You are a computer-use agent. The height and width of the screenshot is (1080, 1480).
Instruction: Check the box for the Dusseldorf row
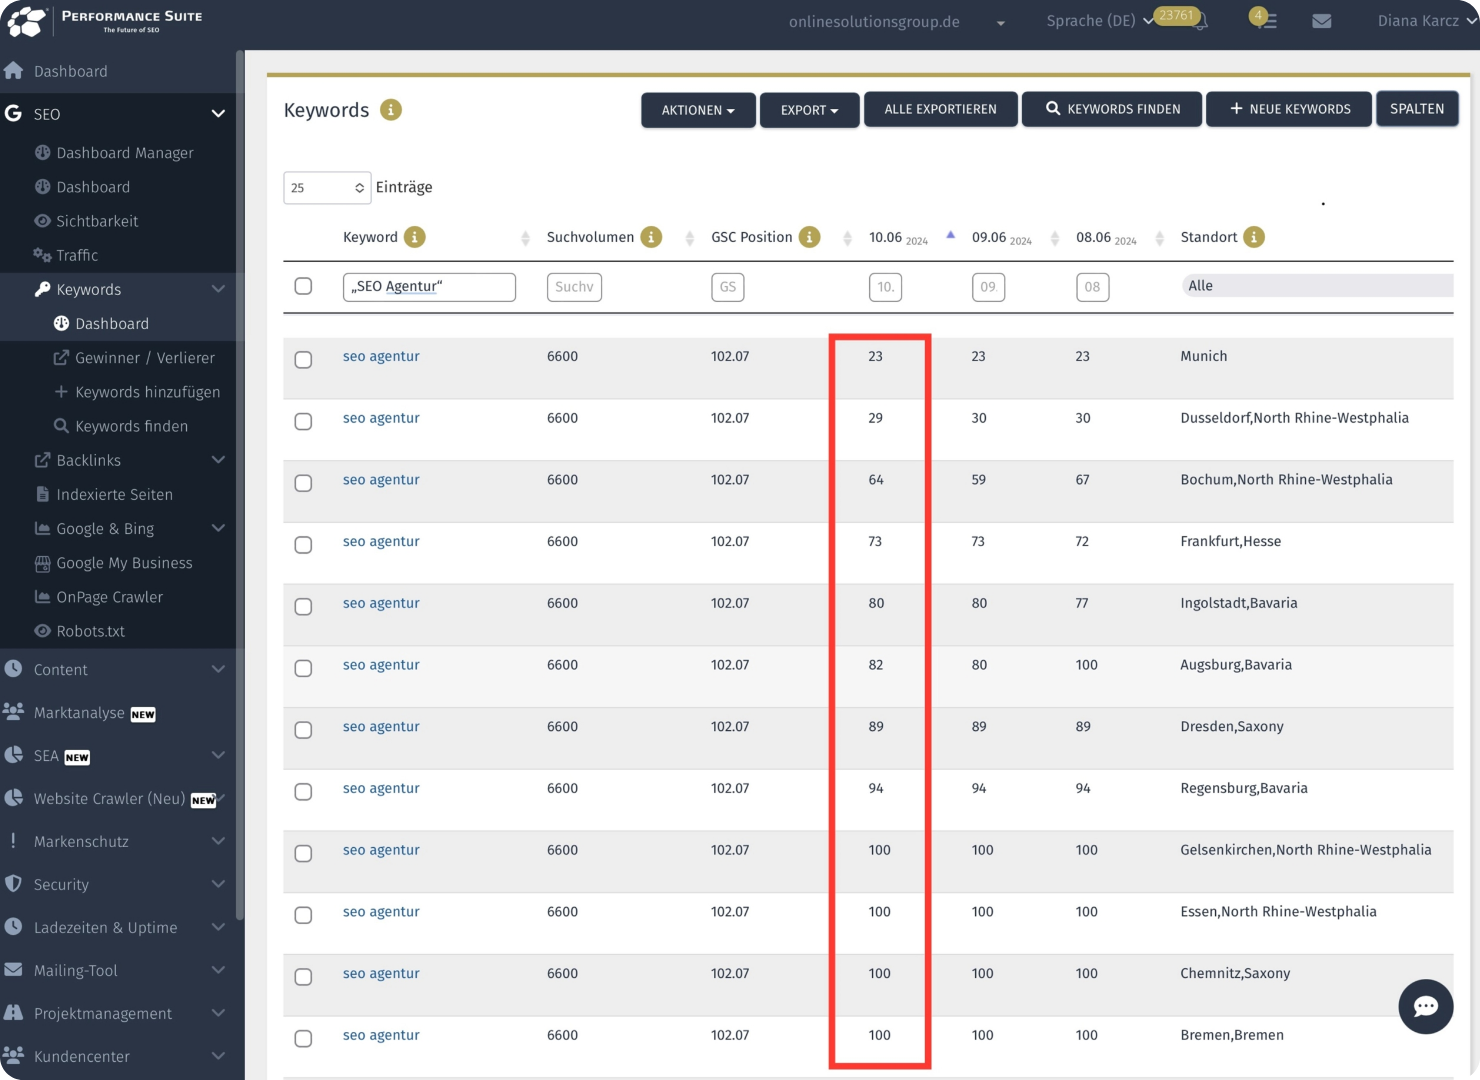[x=304, y=422]
